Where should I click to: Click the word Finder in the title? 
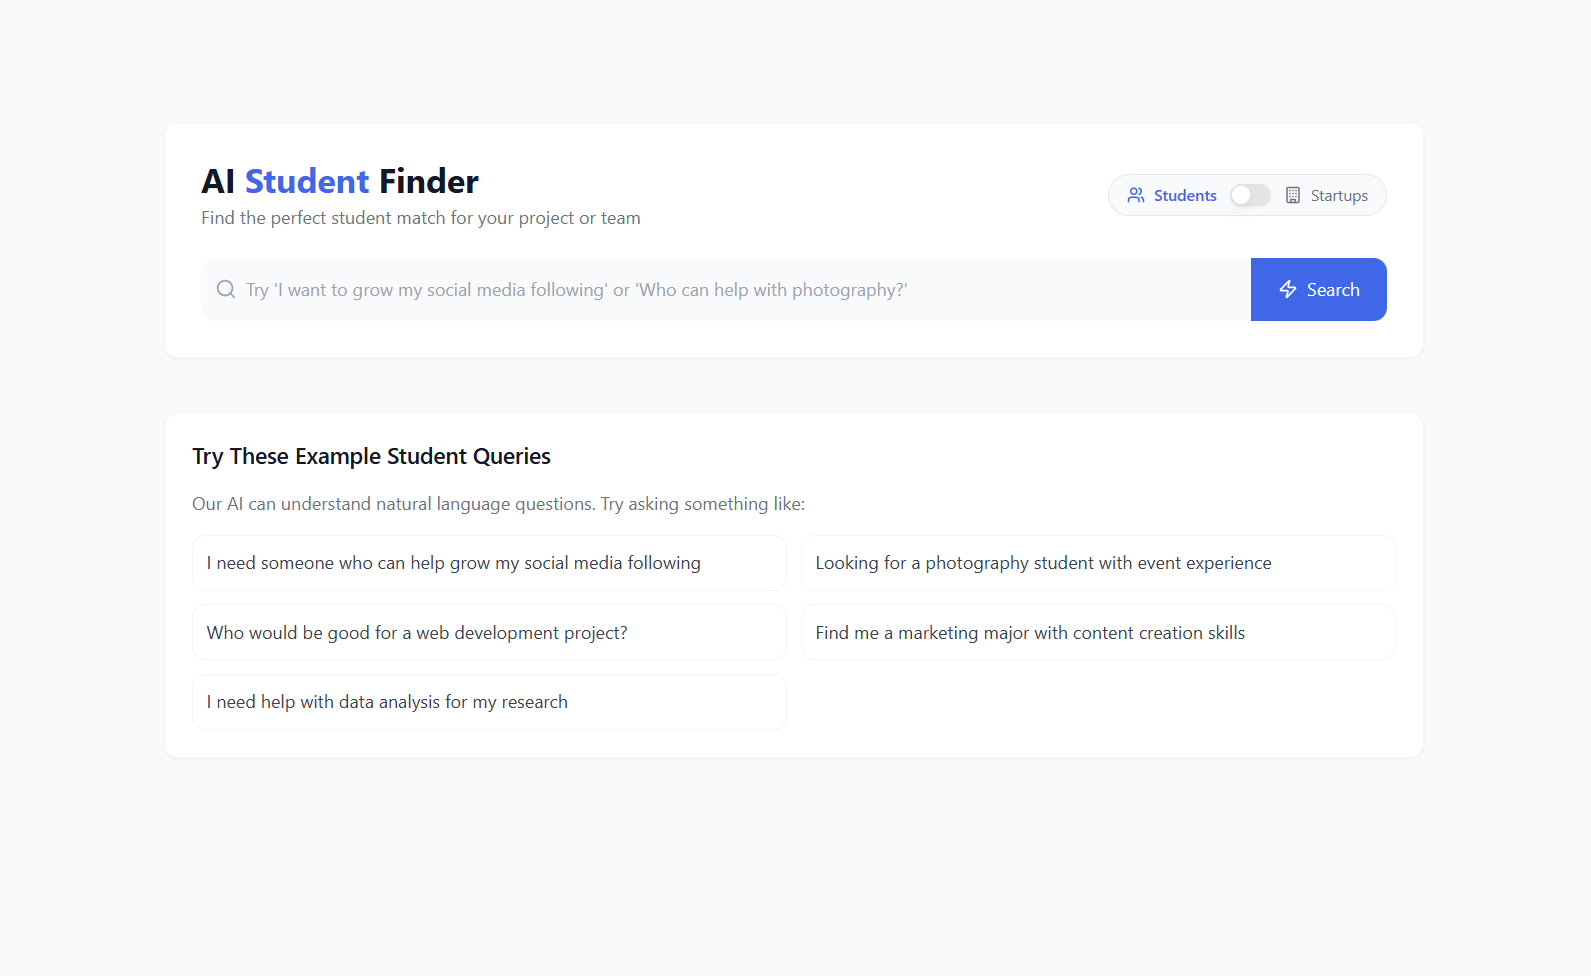click(x=429, y=182)
